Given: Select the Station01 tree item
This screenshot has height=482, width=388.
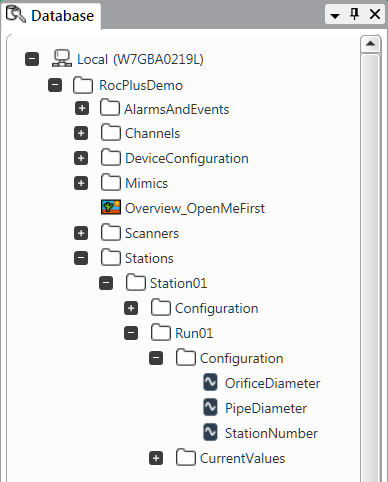Looking at the screenshot, I should [178, 283].
